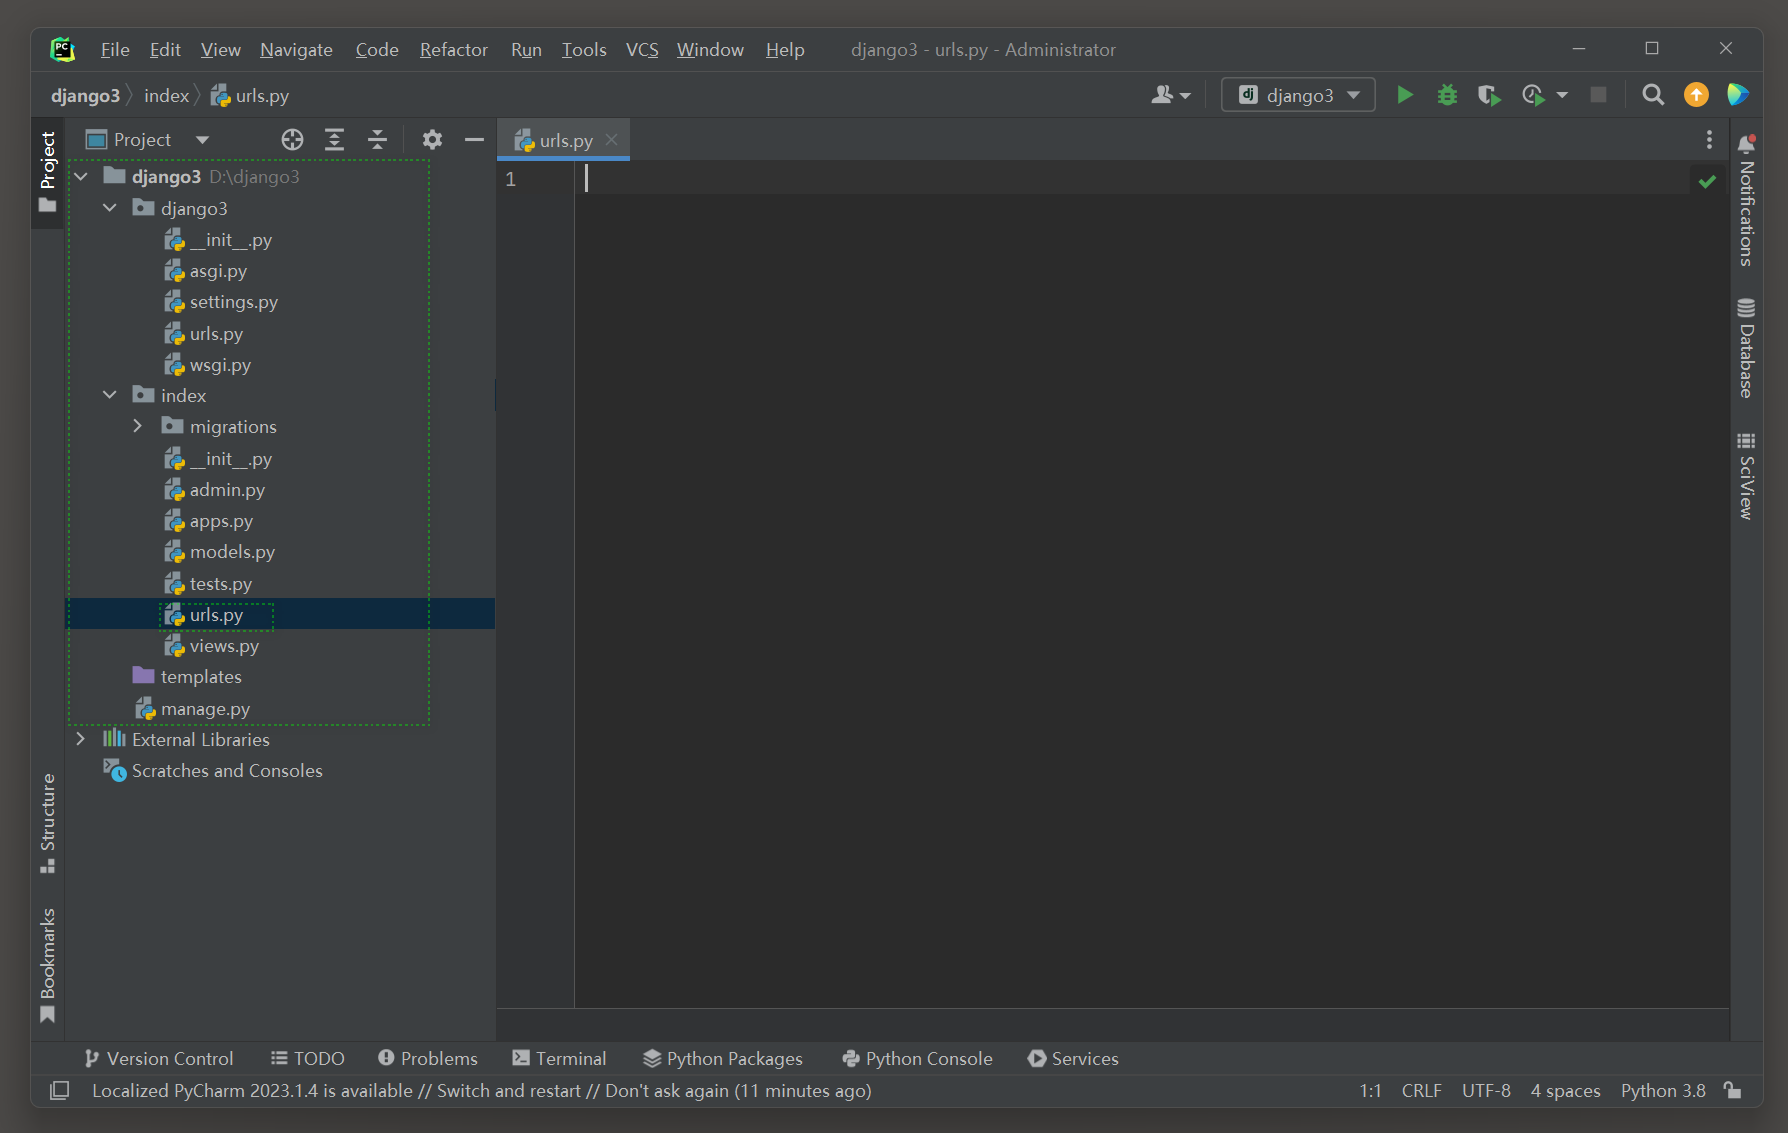Click the Python 3.8 interpreter status
Image resolution: width=1788 pixels, height=1133 pixels.
click(x=1663, y=1090)
